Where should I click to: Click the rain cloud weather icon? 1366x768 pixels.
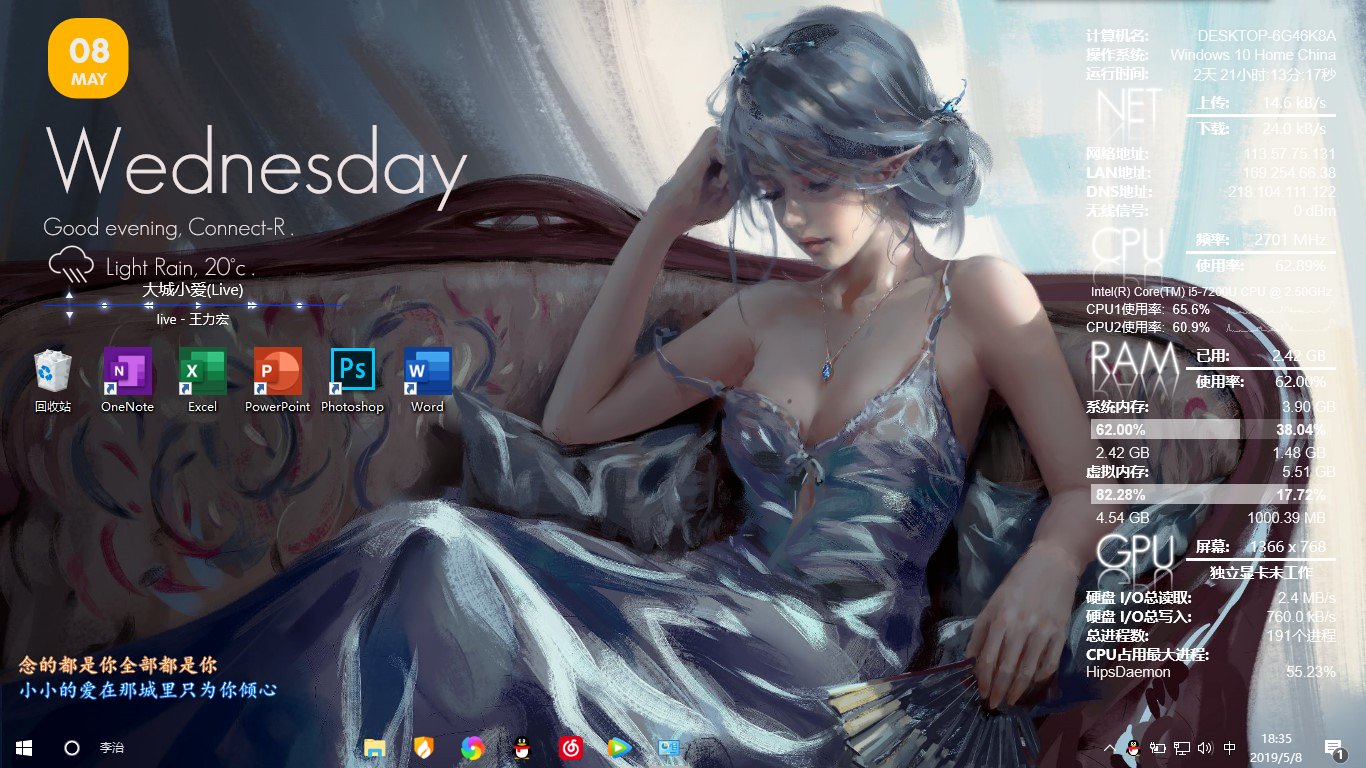(x=71, y=266)
